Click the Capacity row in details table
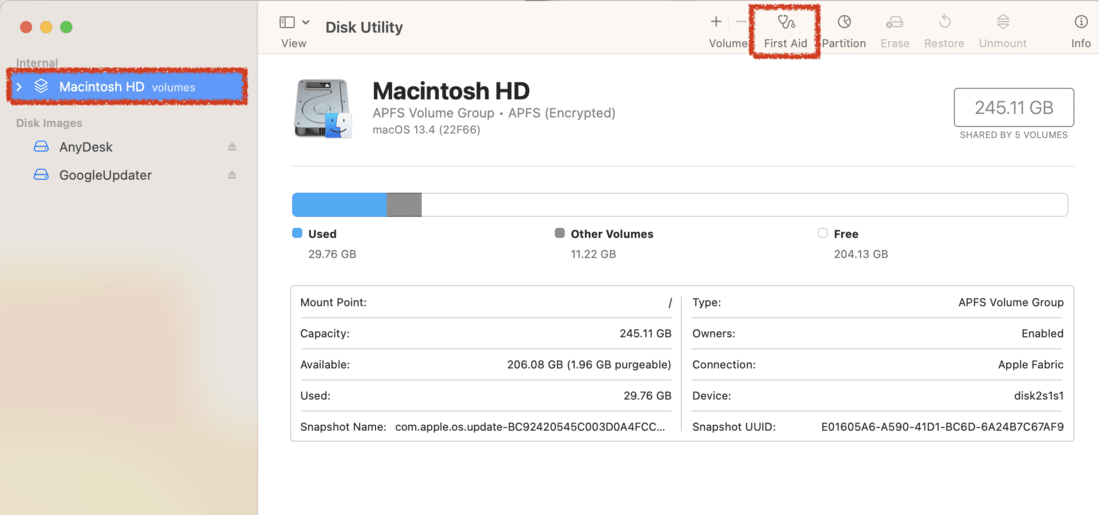1099x515 pixels. 486,334
